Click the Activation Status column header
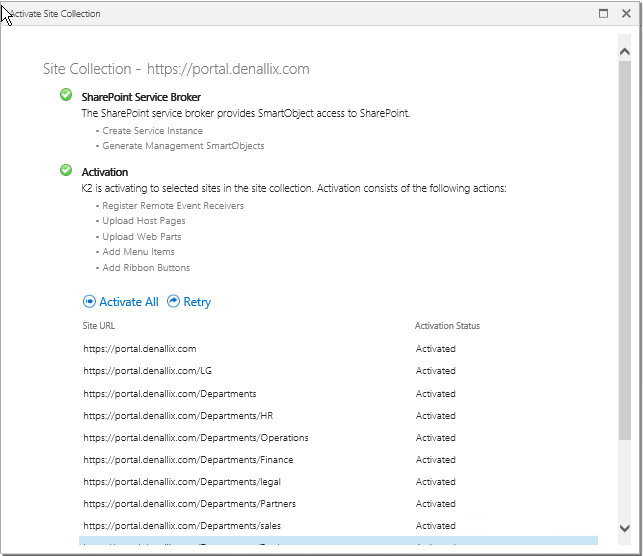The width and height of the screenshot is (643, 556). (447, 326)
